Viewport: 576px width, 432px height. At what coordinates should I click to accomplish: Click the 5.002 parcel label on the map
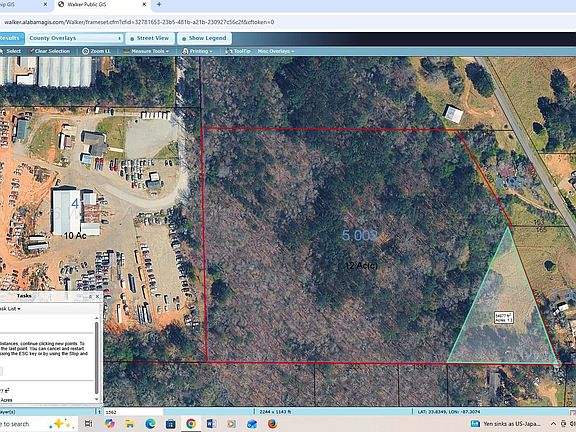tap(360, 235)
